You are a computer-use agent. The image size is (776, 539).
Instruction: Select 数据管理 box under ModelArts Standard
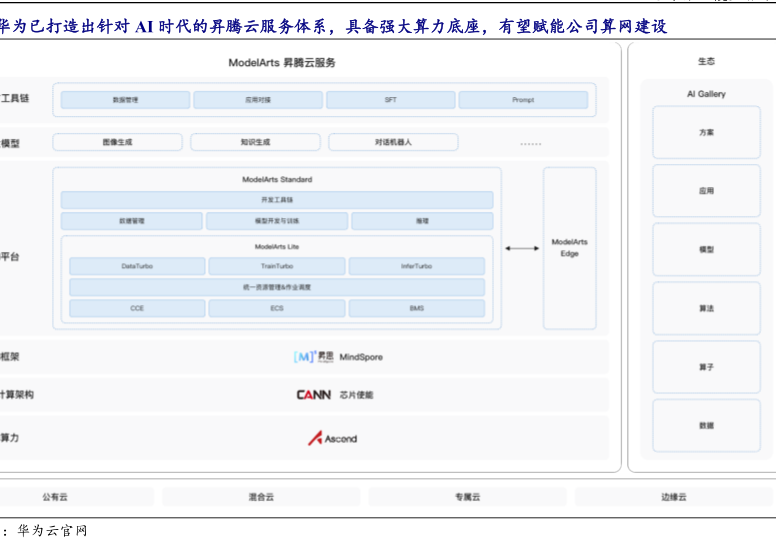132,221
